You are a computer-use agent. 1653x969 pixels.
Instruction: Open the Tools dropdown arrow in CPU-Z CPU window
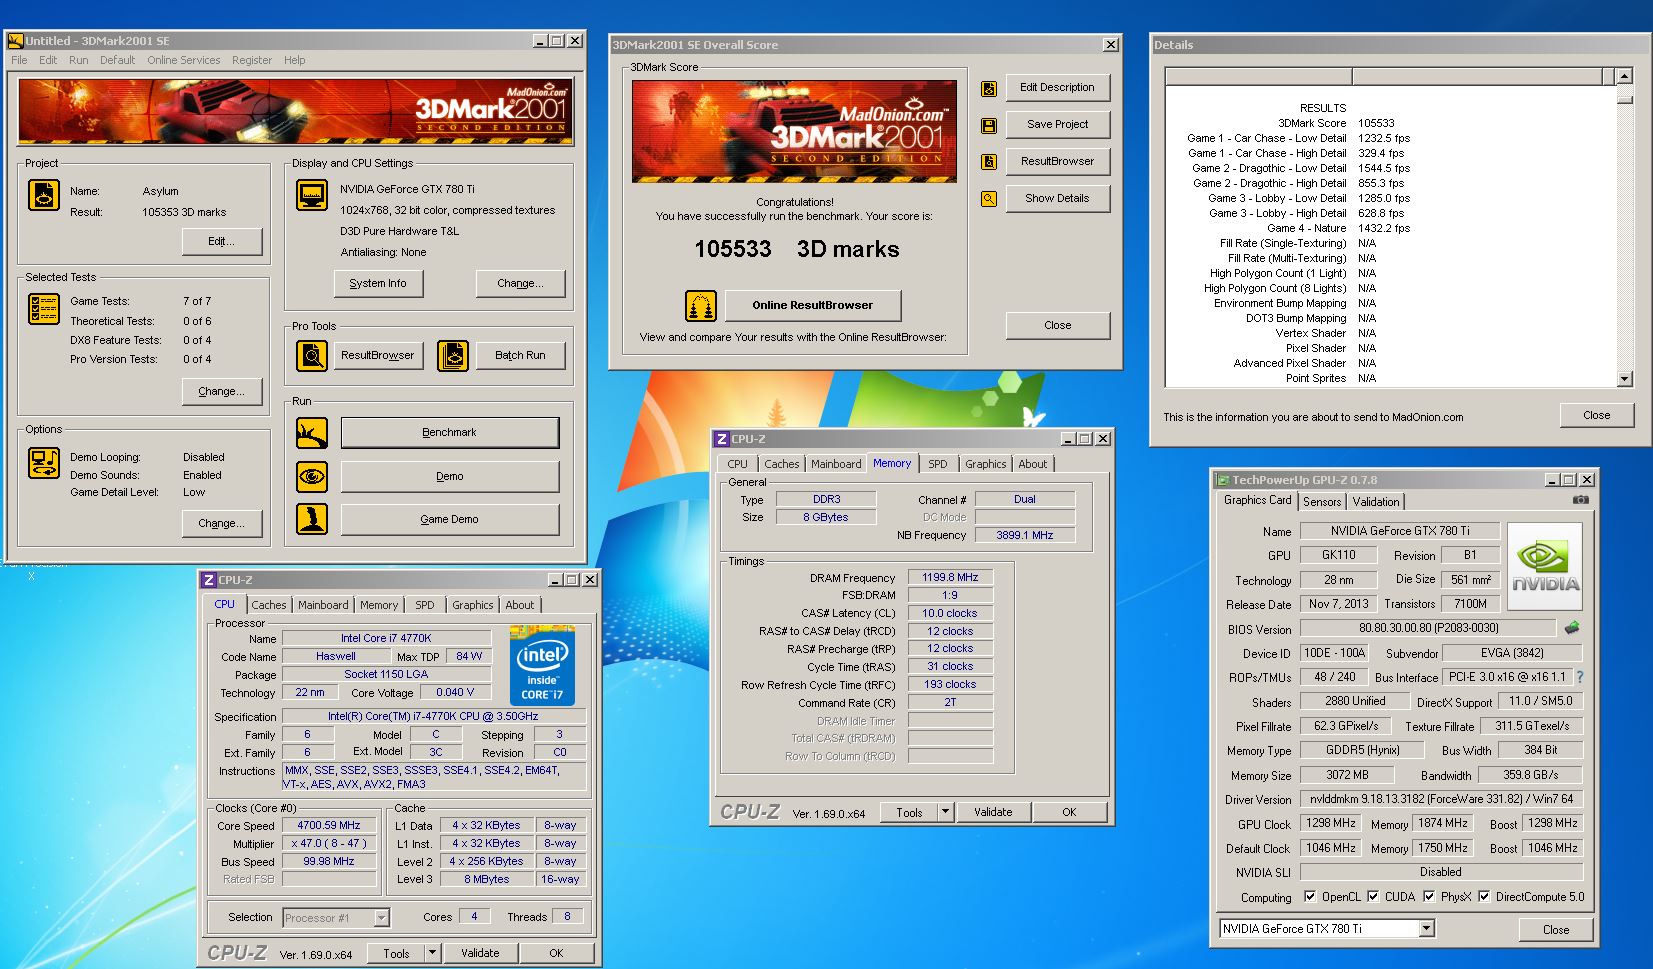tap(432, 953)
